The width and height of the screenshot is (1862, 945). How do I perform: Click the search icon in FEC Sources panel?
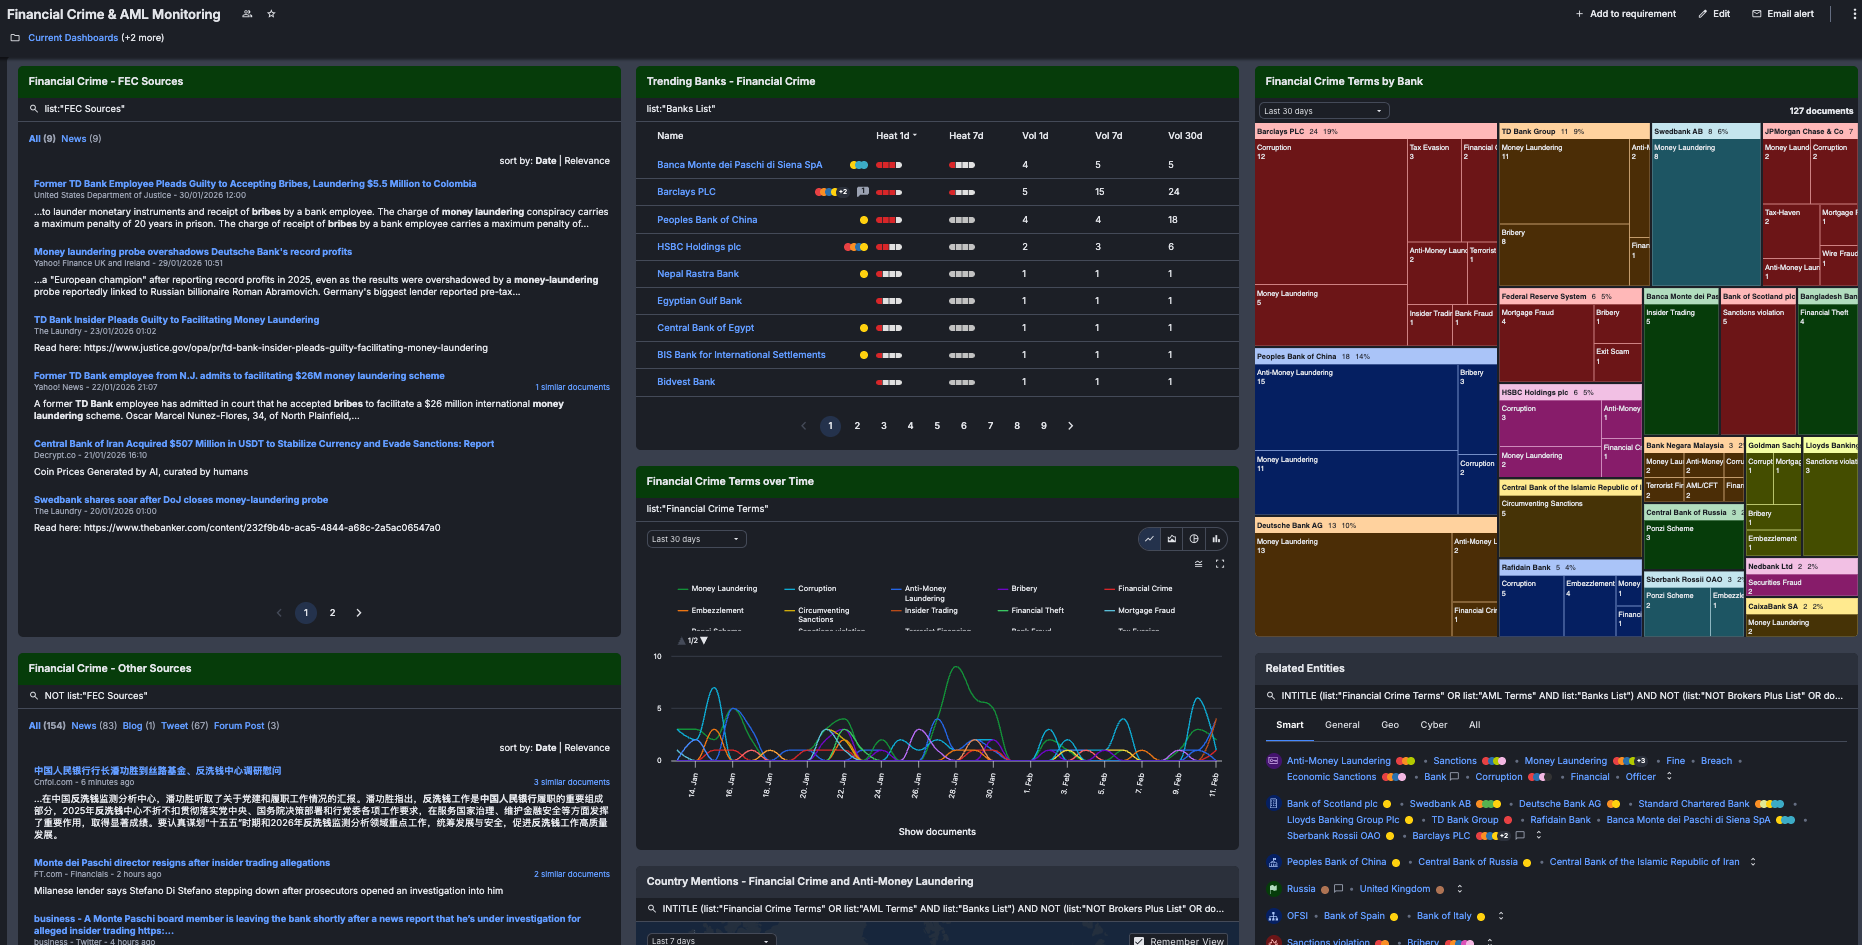[x=34, y=109]
